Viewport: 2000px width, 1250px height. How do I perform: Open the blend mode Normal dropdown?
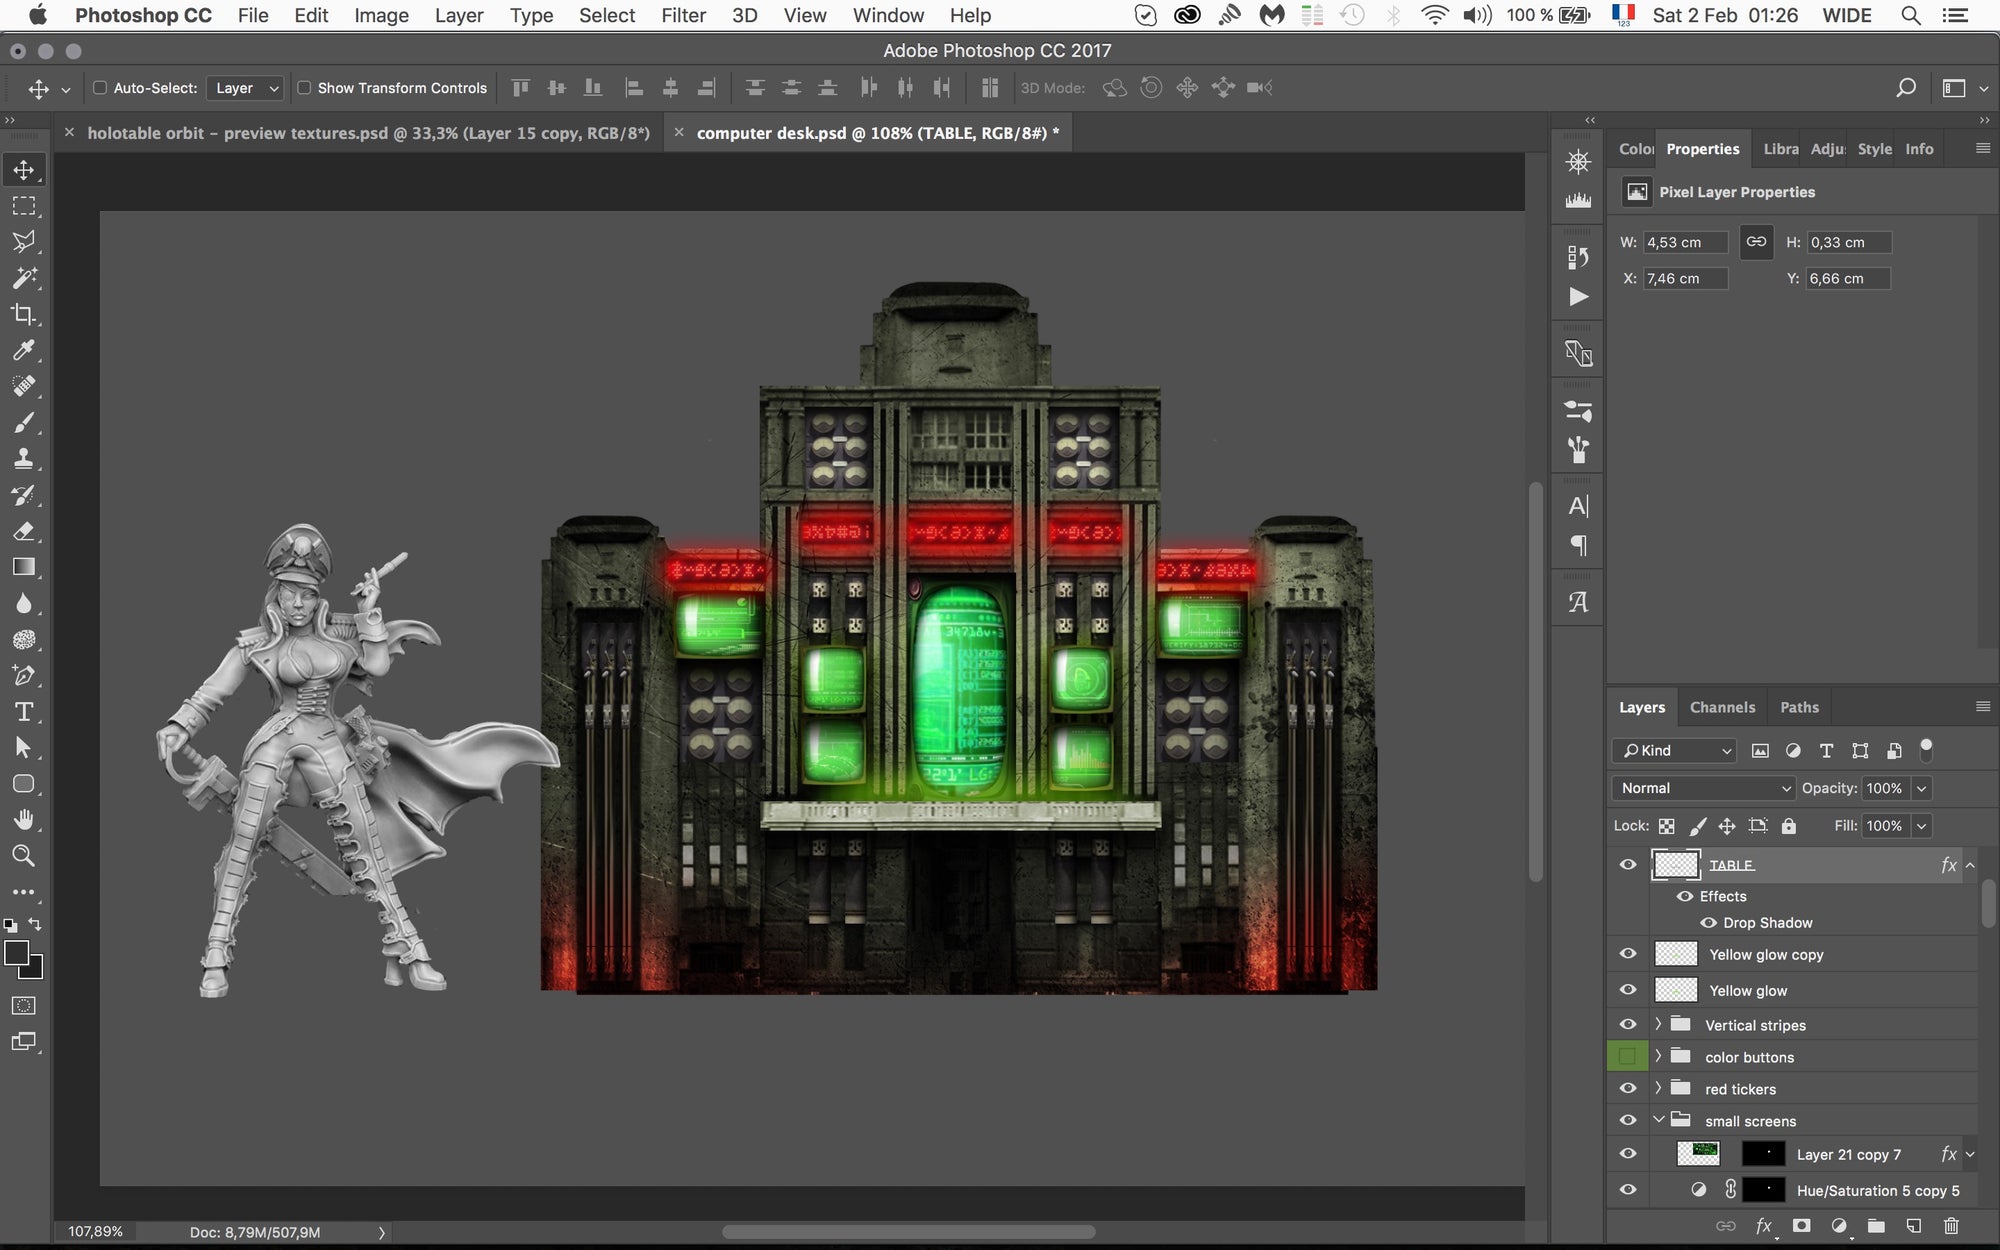1703,788
